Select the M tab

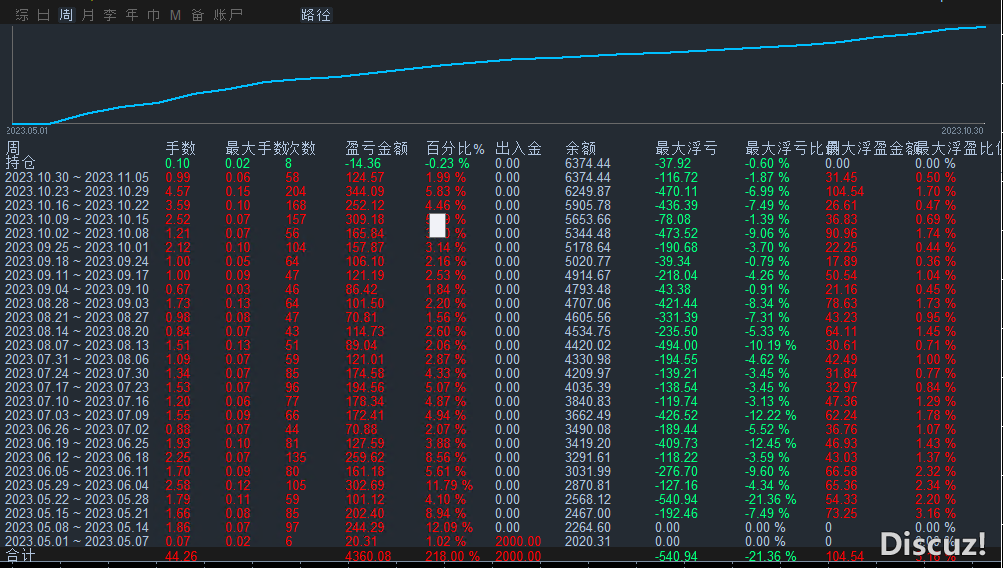(x=175, y=15)
